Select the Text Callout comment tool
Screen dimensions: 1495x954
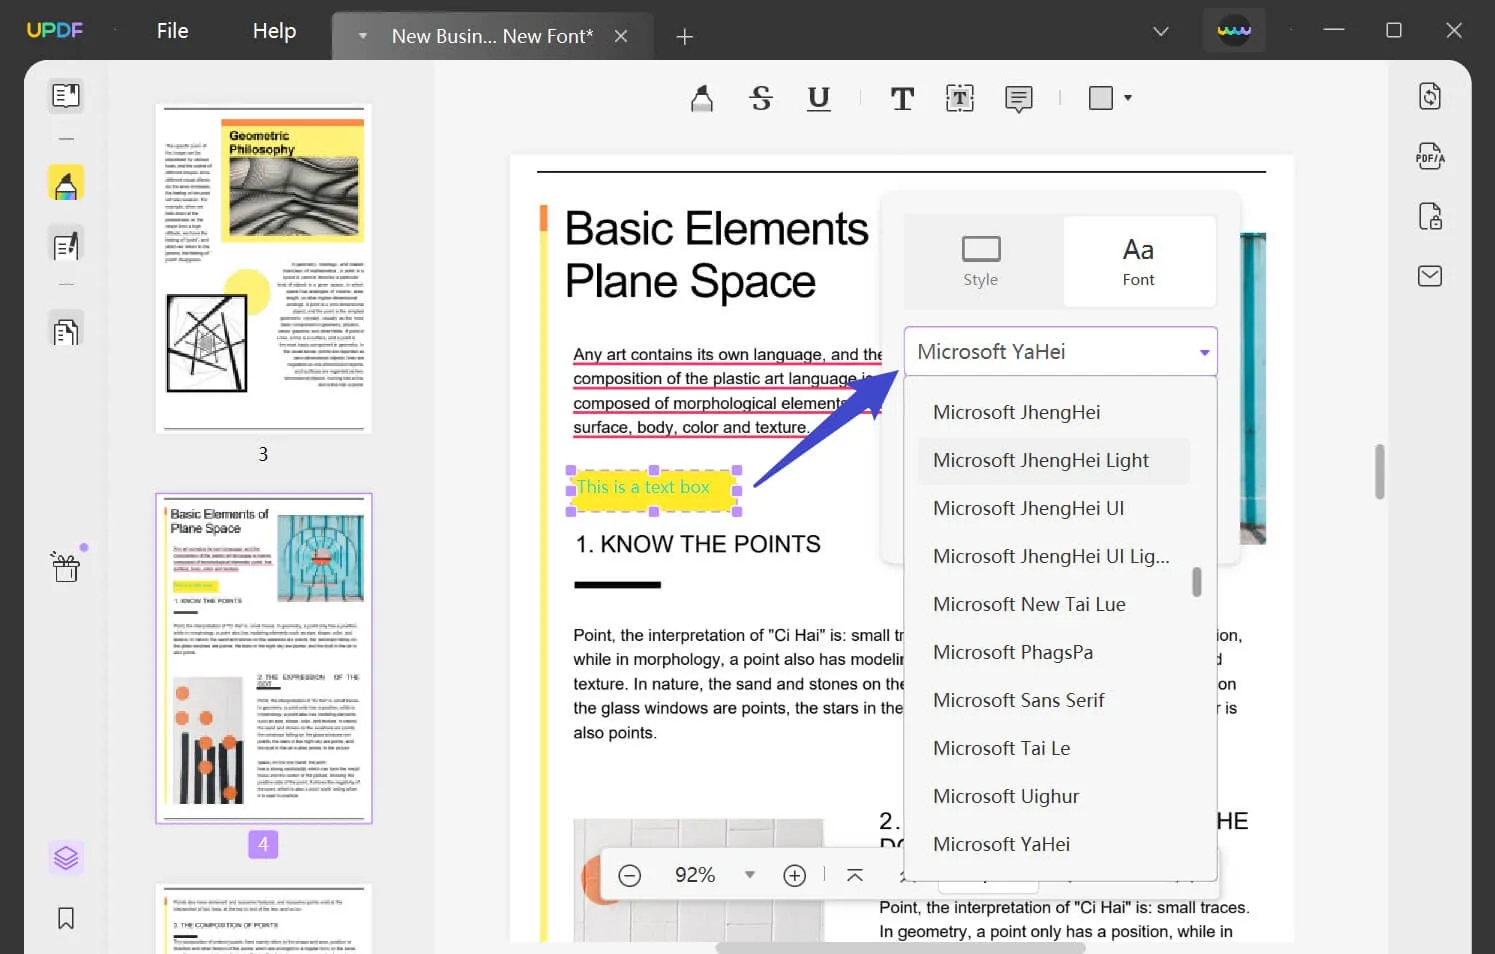click(1019, 99)
